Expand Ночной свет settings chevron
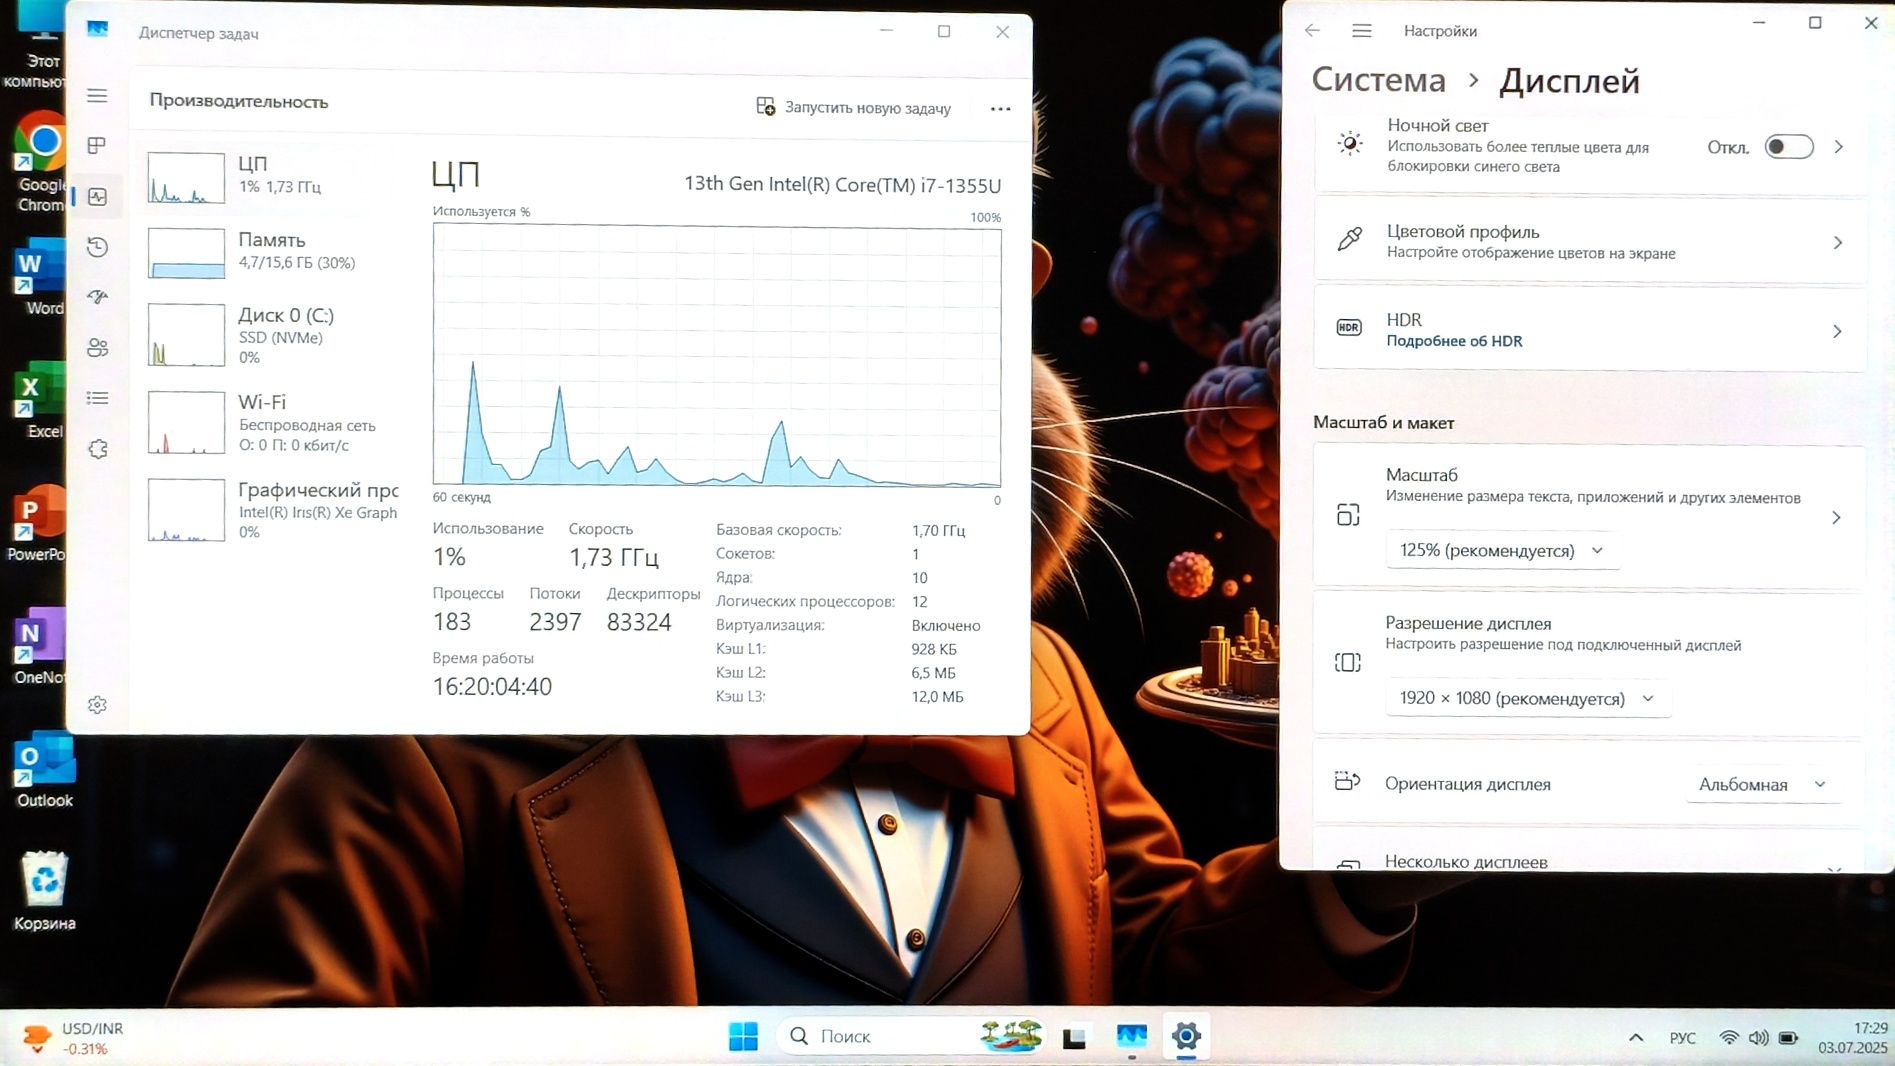 [1838, 147]
